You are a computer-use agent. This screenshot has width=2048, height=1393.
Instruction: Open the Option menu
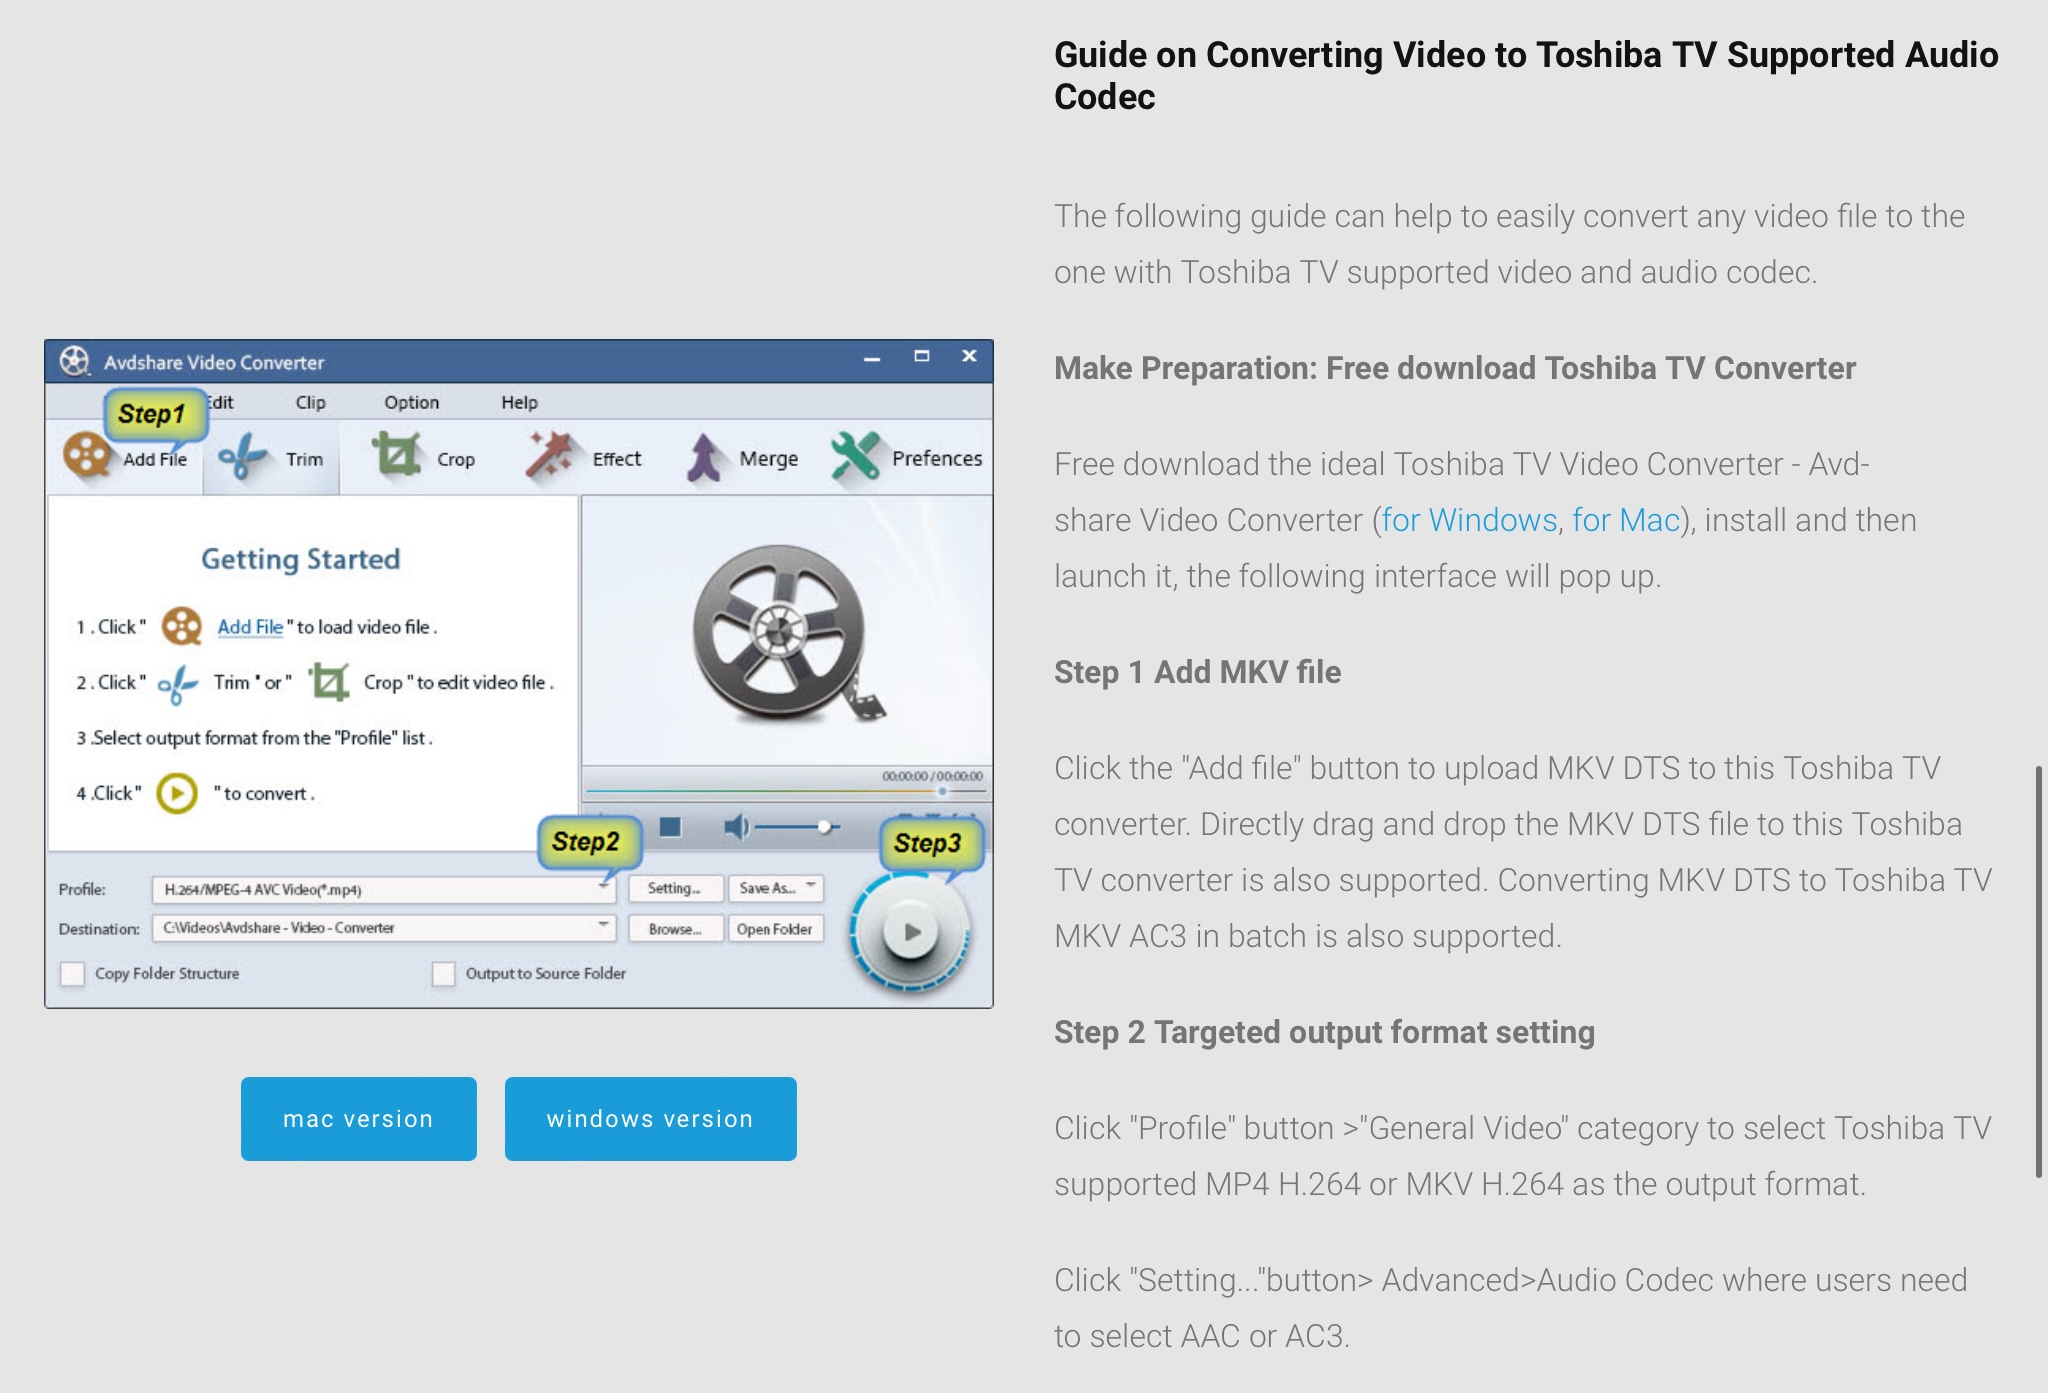pyautogui.click(x=411, y=402)
